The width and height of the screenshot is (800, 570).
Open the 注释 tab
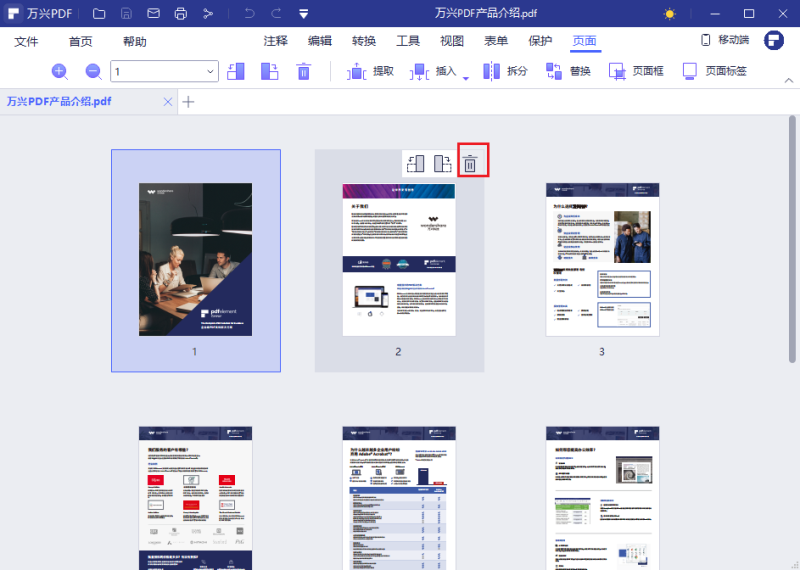[x=275, y=41]
